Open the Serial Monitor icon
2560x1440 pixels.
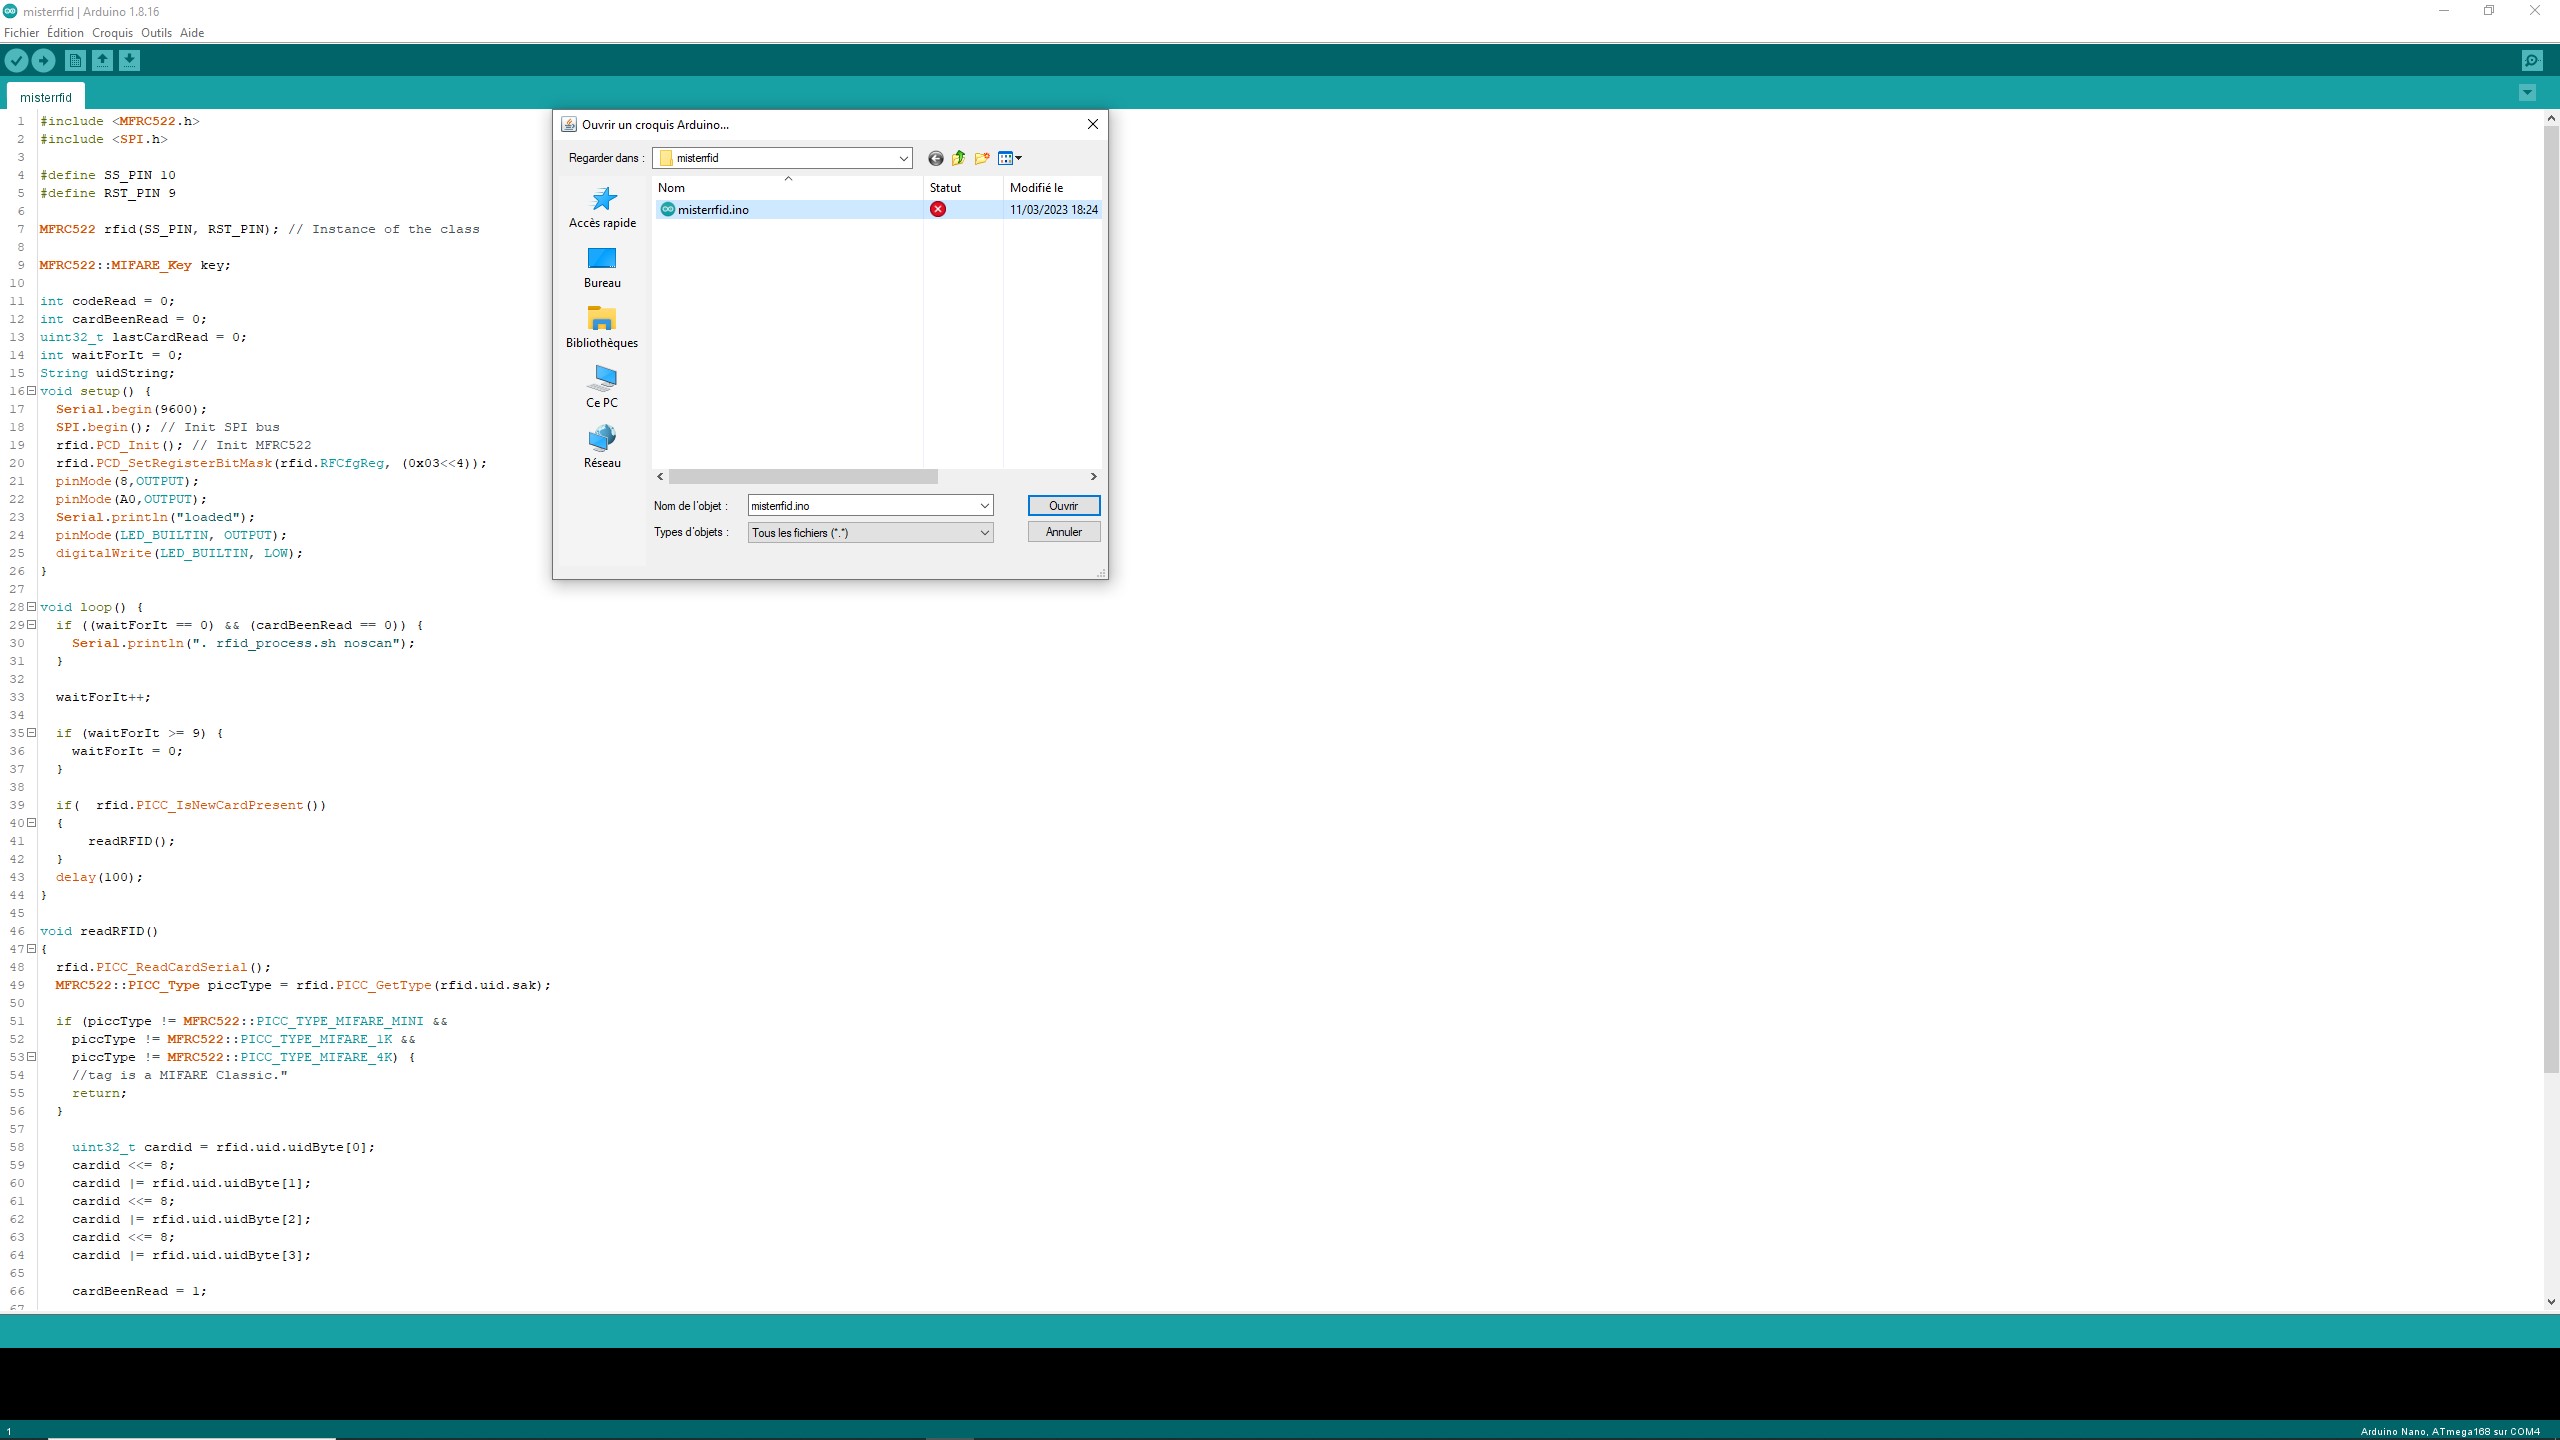2531,61
